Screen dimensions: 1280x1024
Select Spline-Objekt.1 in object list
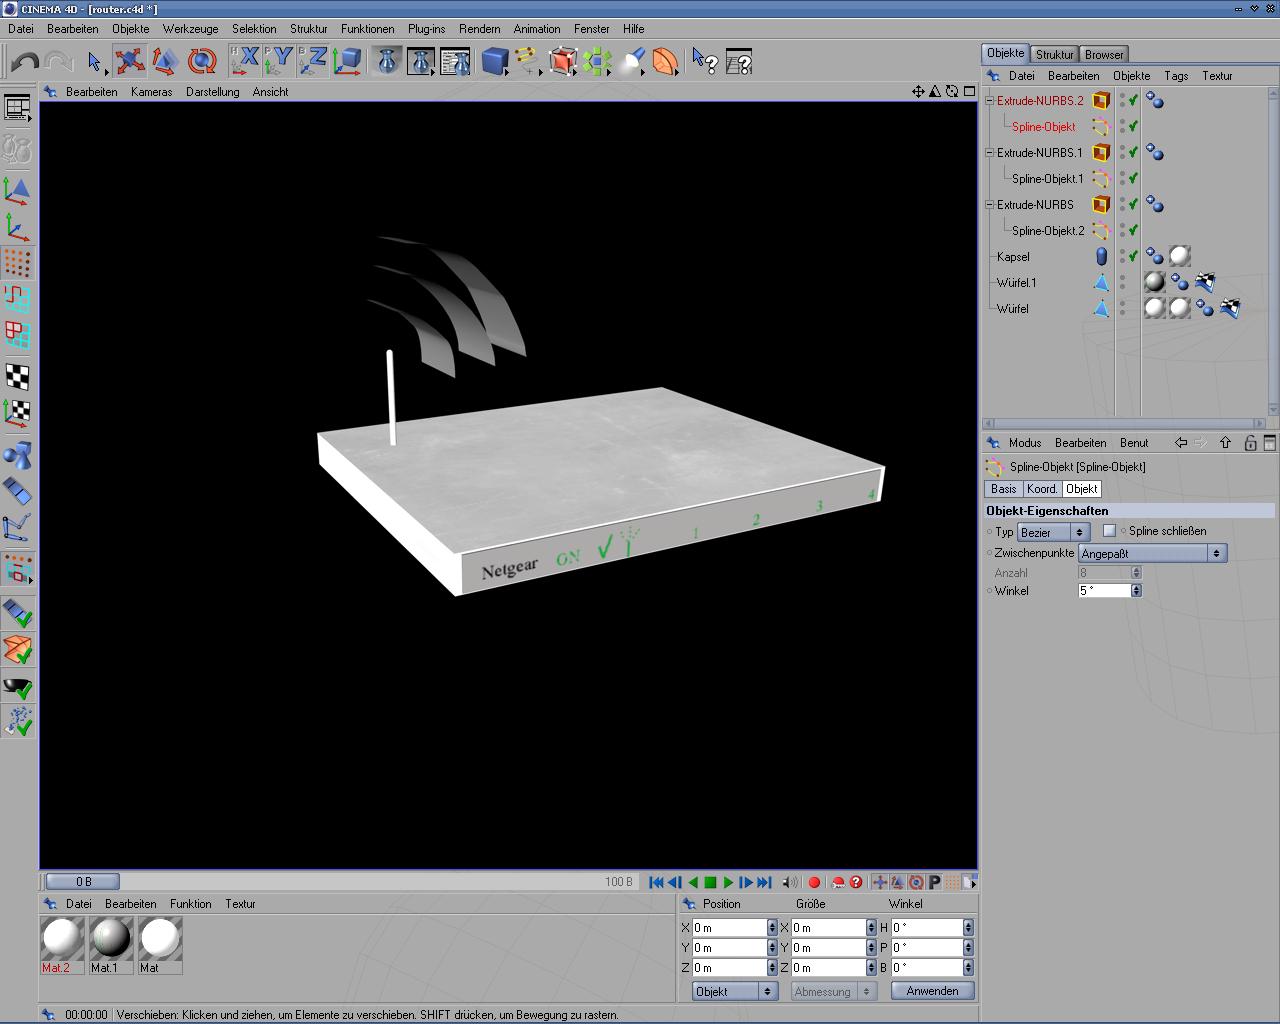1047,179
